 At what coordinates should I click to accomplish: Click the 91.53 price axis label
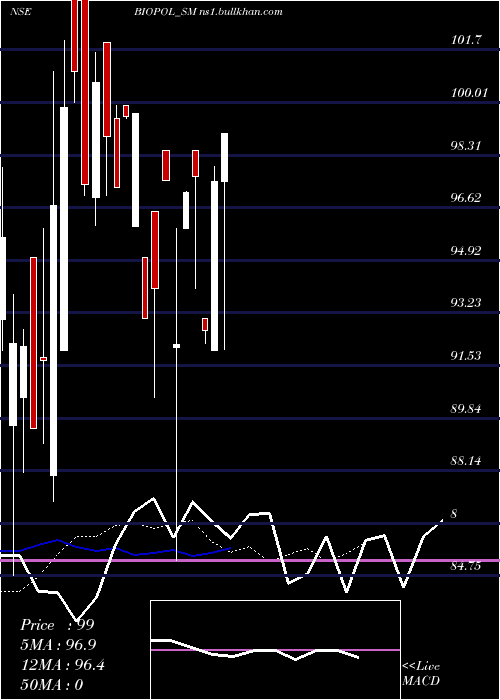point(466,355)
